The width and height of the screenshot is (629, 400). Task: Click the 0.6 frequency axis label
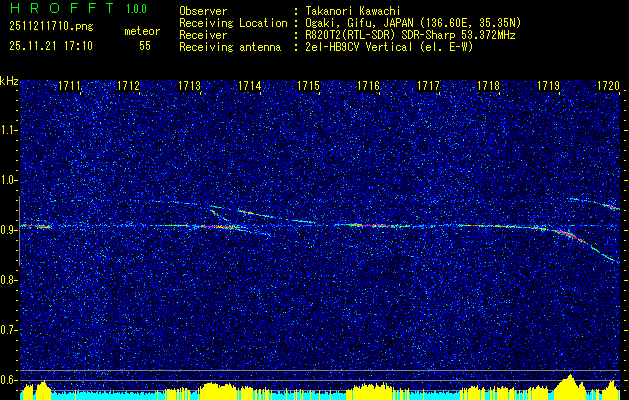8,380
